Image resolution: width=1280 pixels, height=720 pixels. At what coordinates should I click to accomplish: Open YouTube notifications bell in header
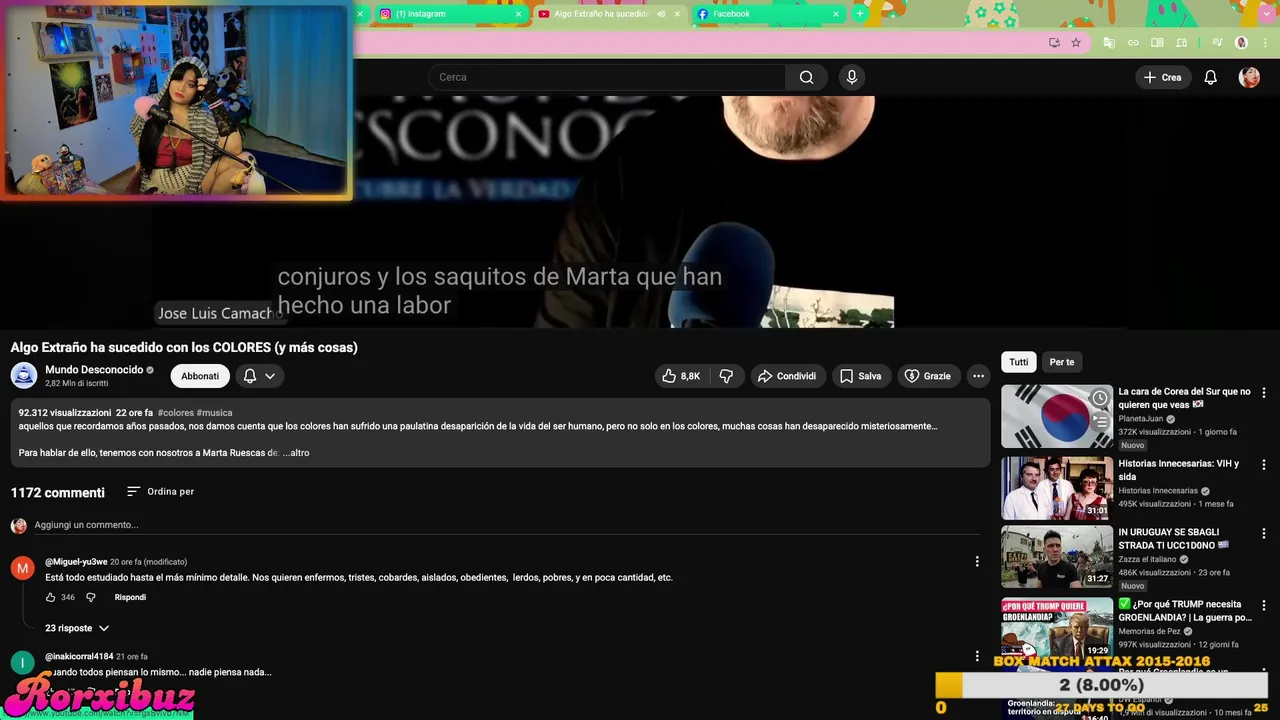click(x=1210, y=77)
